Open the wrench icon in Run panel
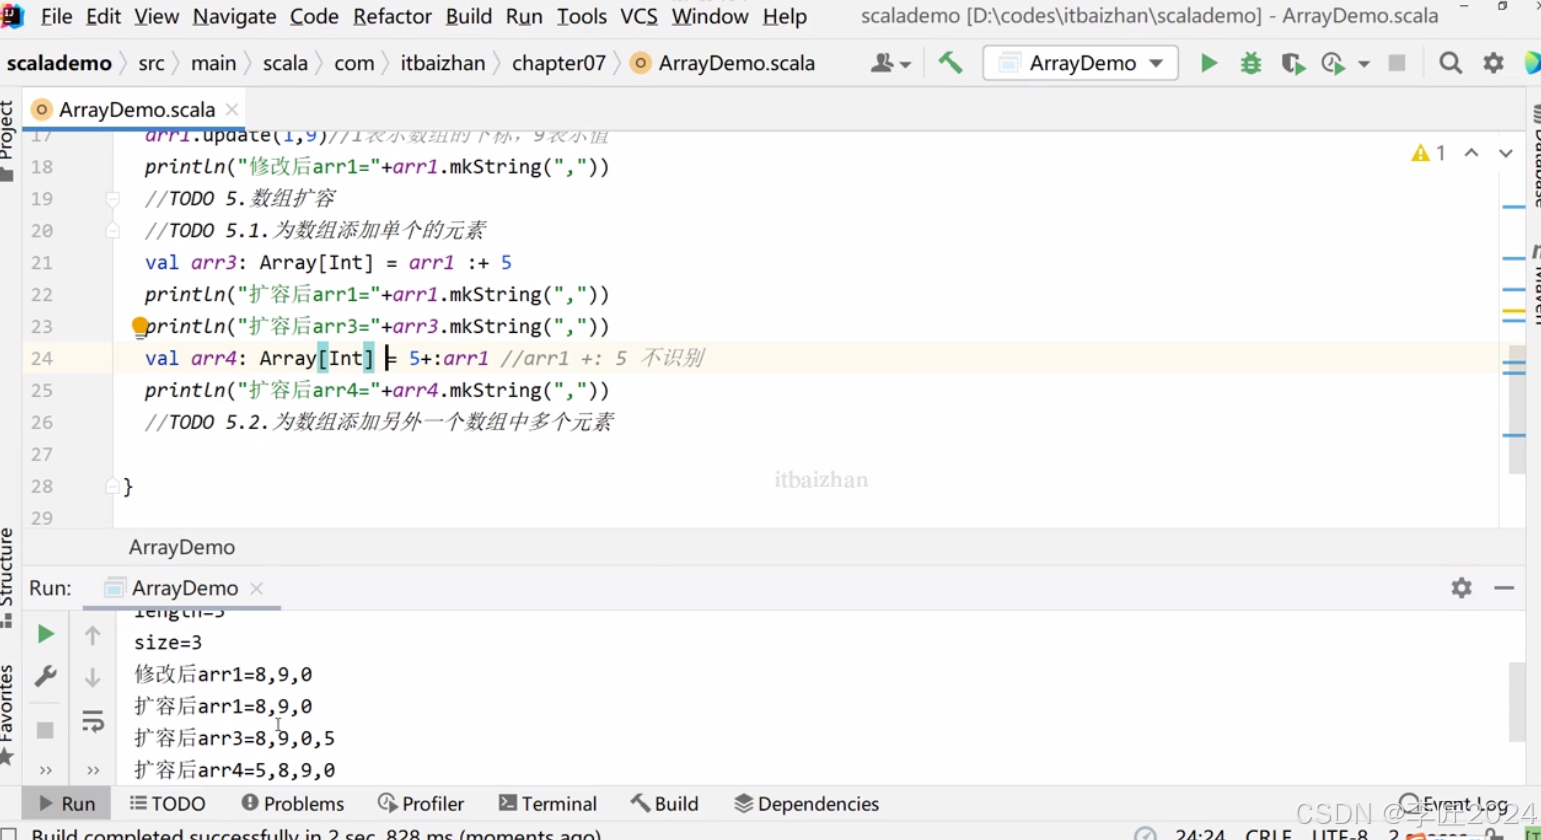 [45, 676]
